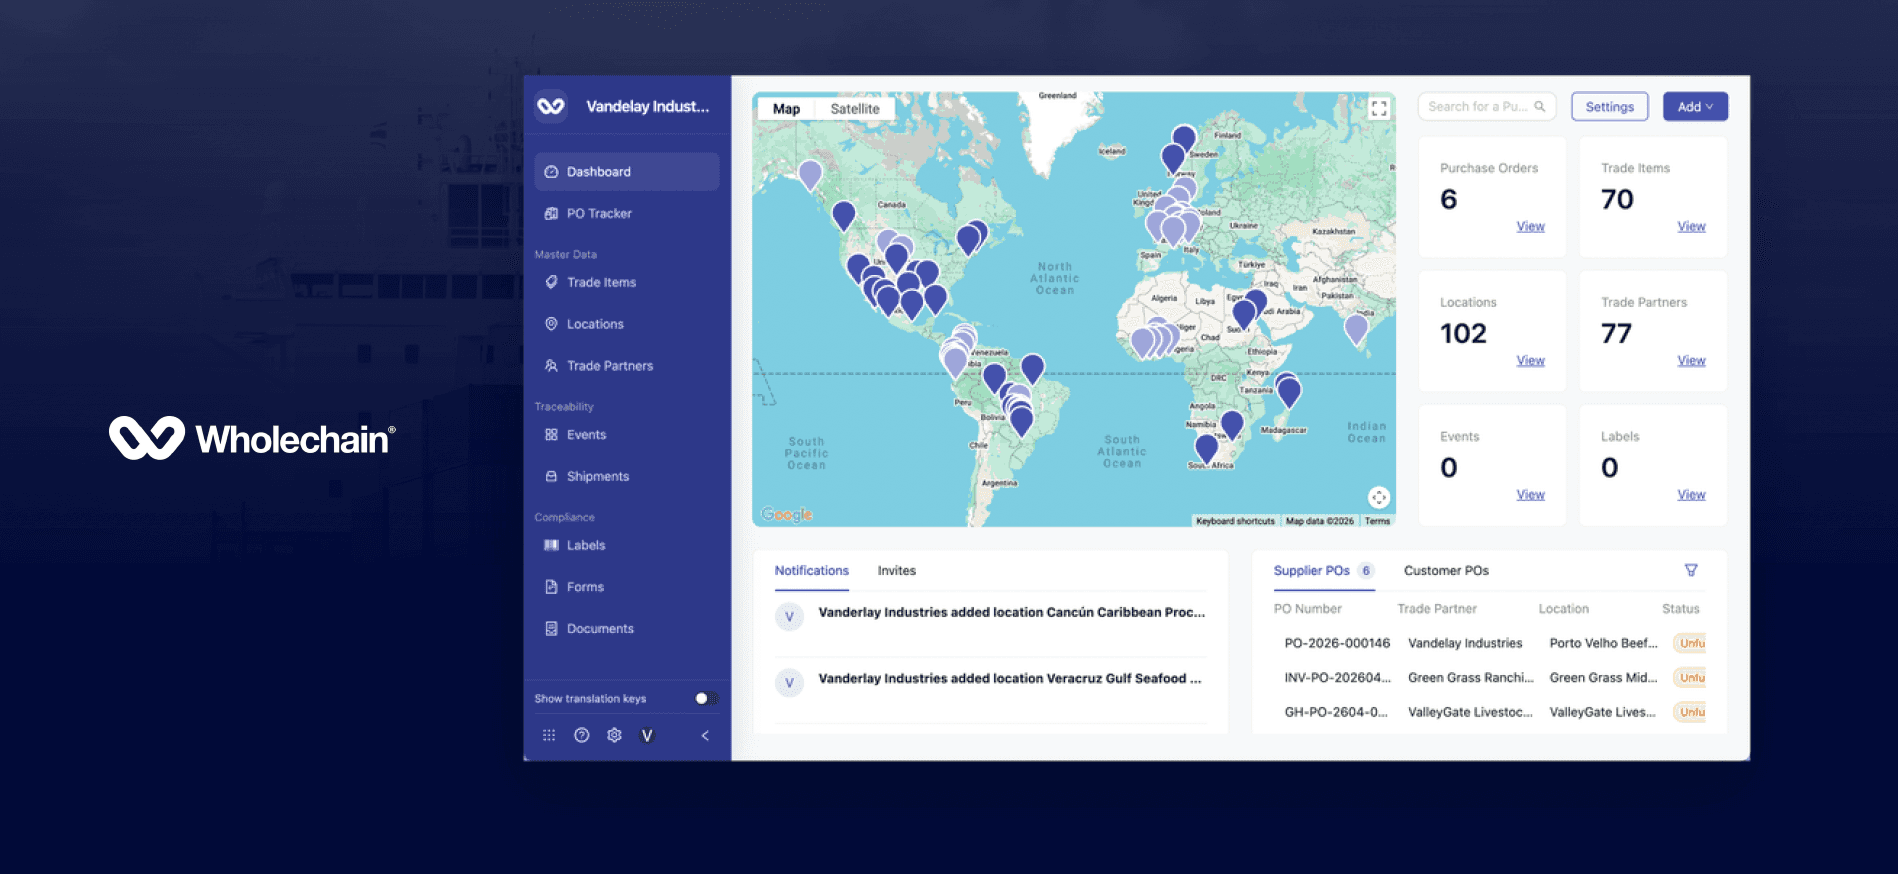1898x874 pixels.
Task: Open the Cancún Caribbean location notification
Action: click(x=991, y=616)
